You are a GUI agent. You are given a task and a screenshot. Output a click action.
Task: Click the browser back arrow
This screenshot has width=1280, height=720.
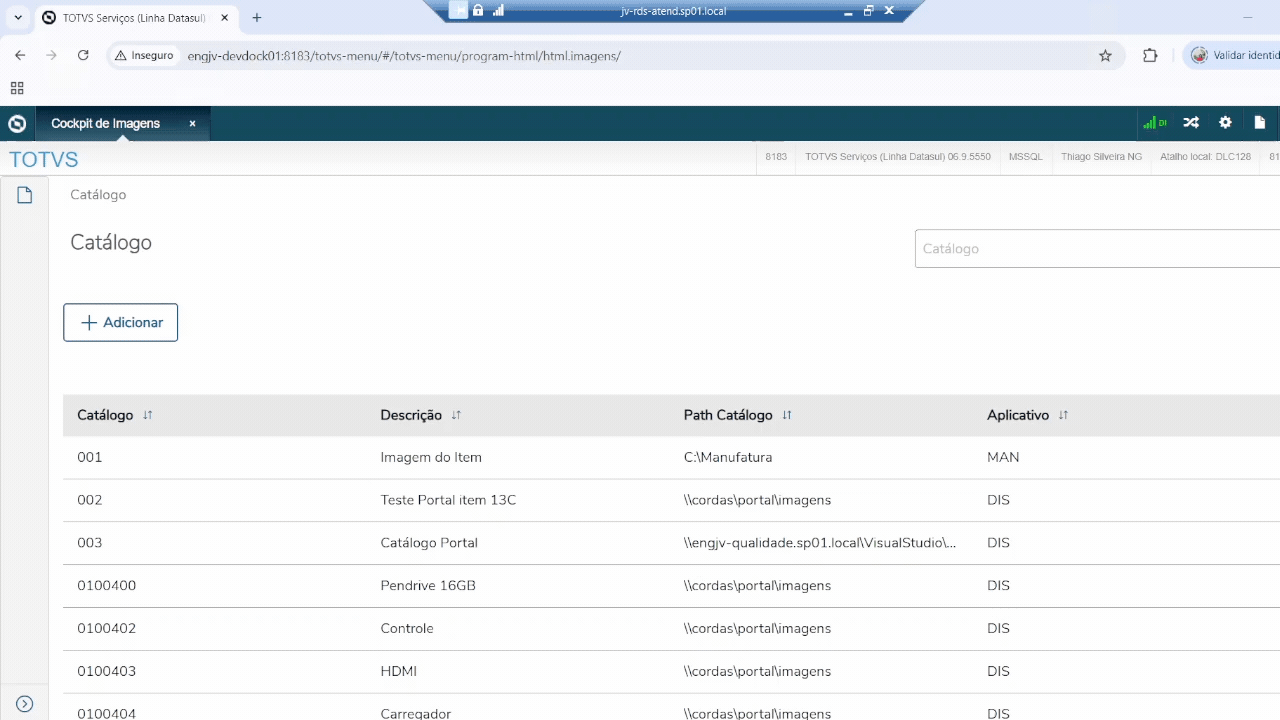20,55
